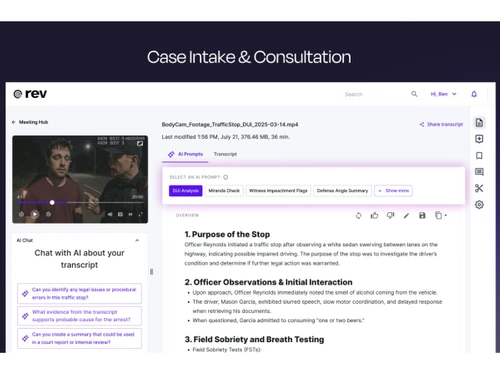Click the playback speed icon in video controls
The height and width of the screenshot is (375, 500).
[130, 214]
